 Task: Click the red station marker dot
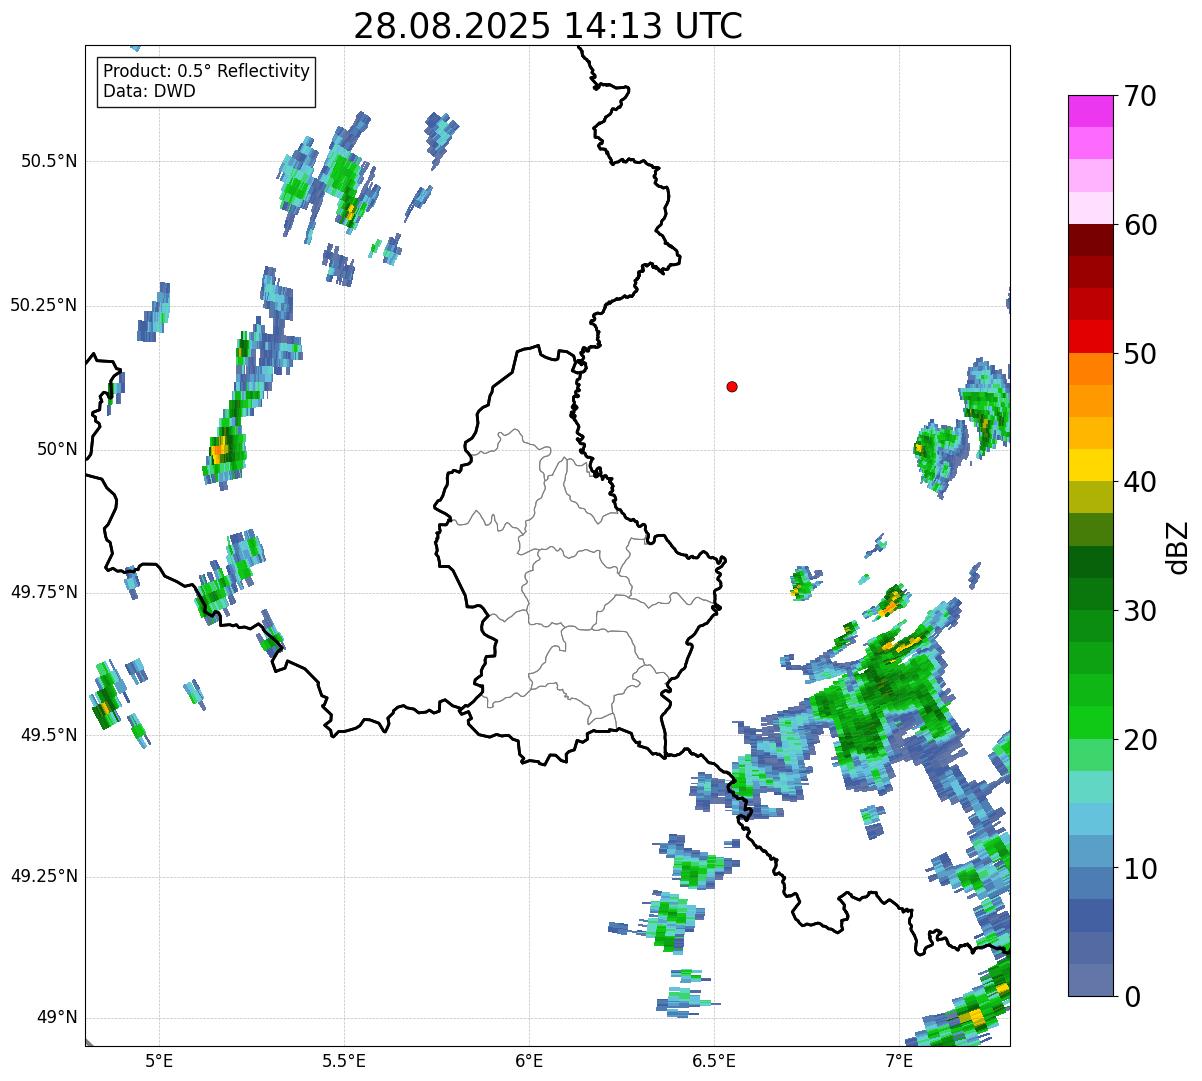click(x=732, y=386)
